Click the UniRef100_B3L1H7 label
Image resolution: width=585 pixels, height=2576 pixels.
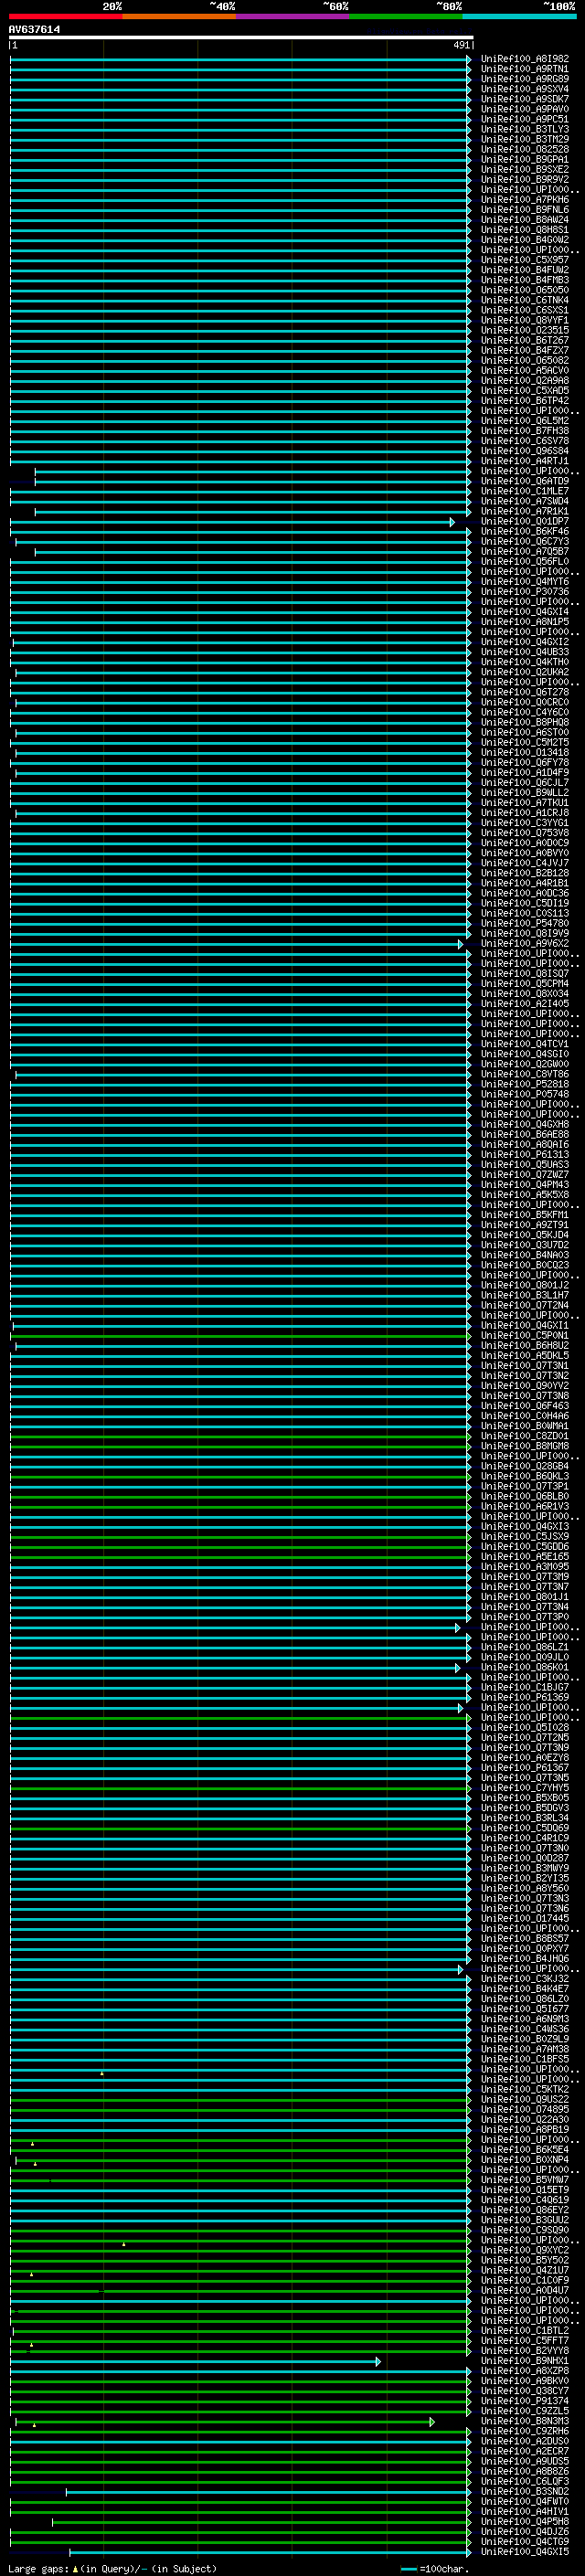pyautogui.click(x=525, y=1295)
